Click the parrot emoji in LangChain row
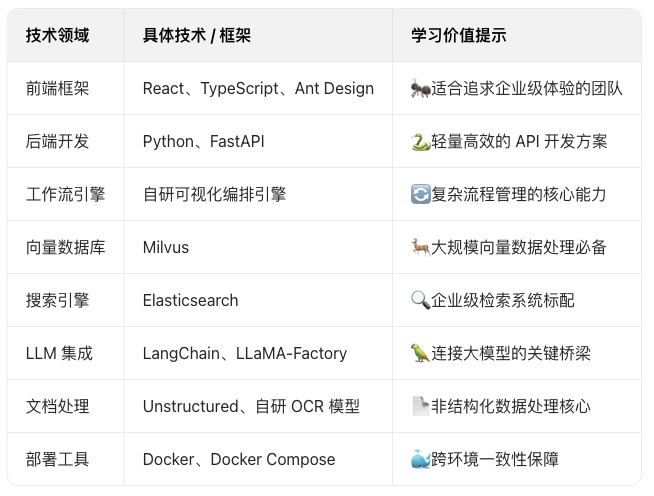Image resolution: width=654 pixels, height=496 pixels. [420, 353]
